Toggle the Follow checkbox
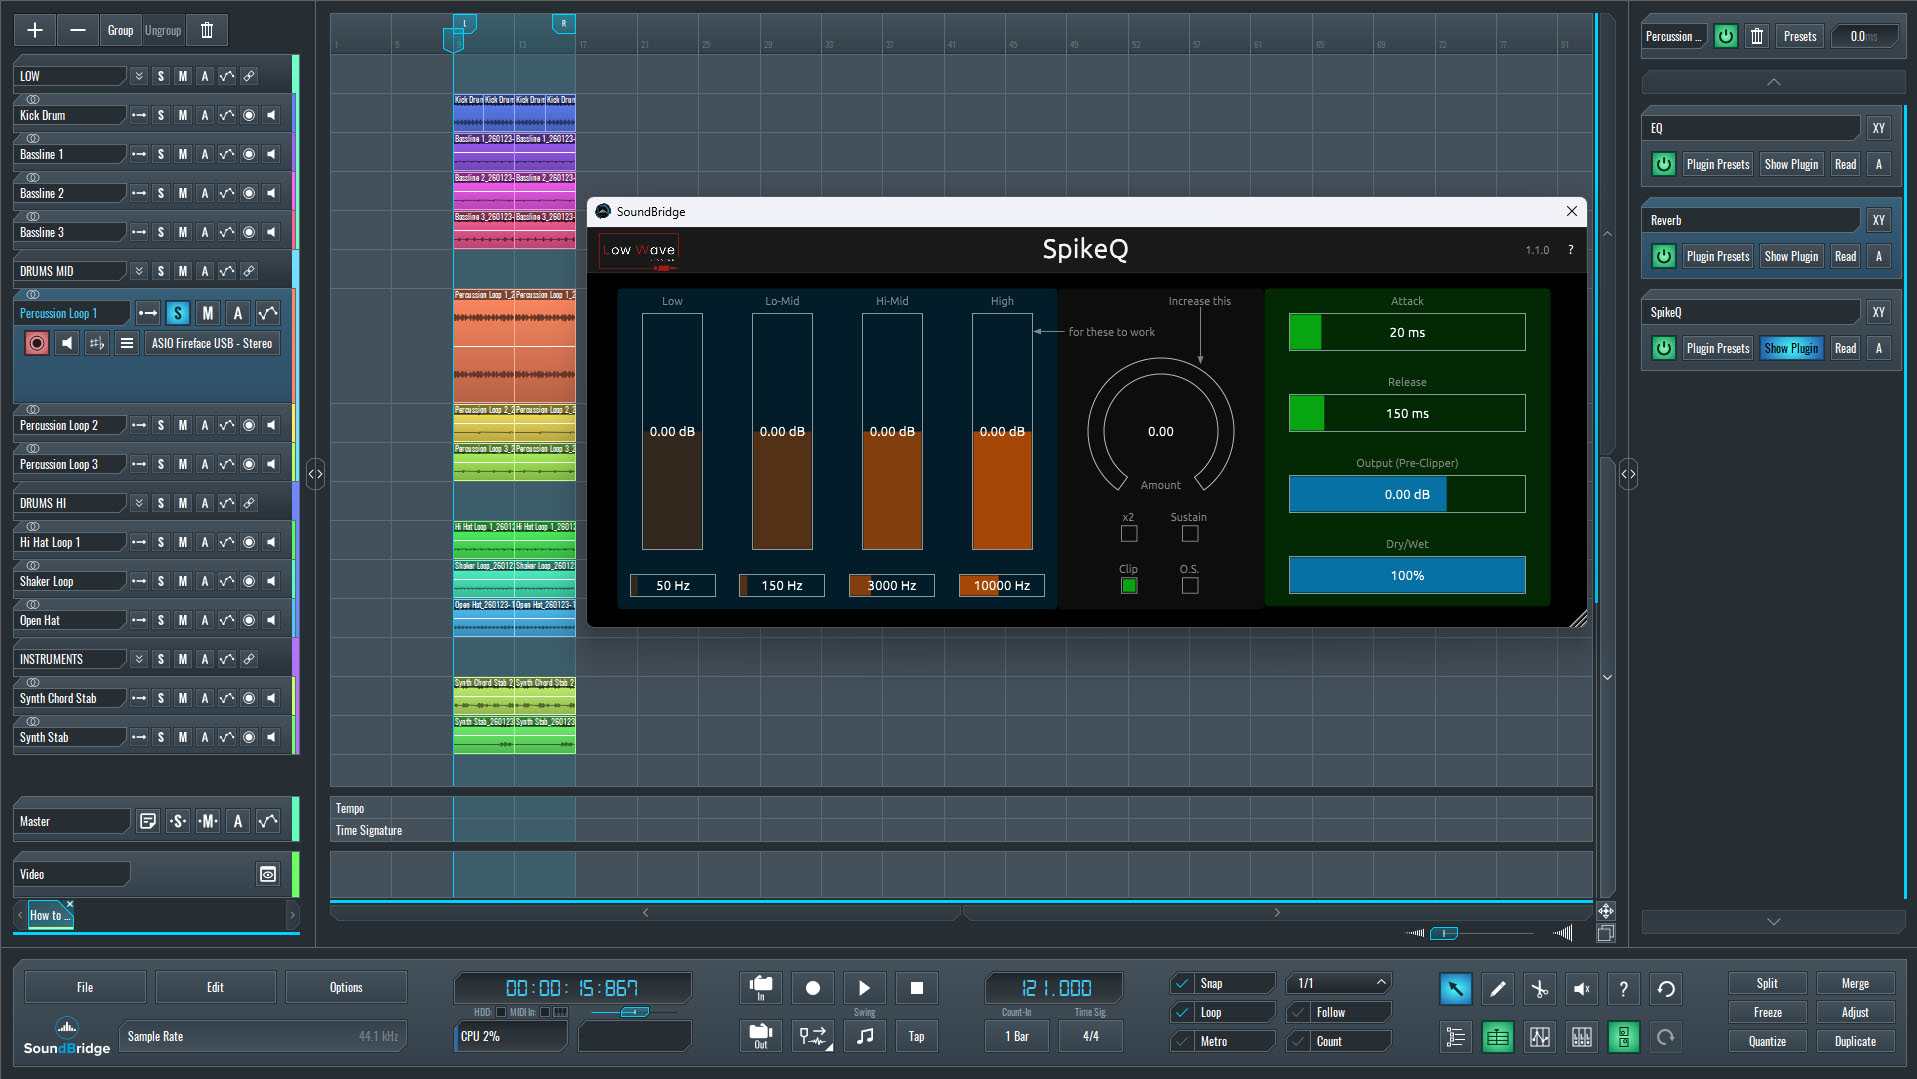Screen dimensions: 1917x1079 [x=1298, y=1012]
